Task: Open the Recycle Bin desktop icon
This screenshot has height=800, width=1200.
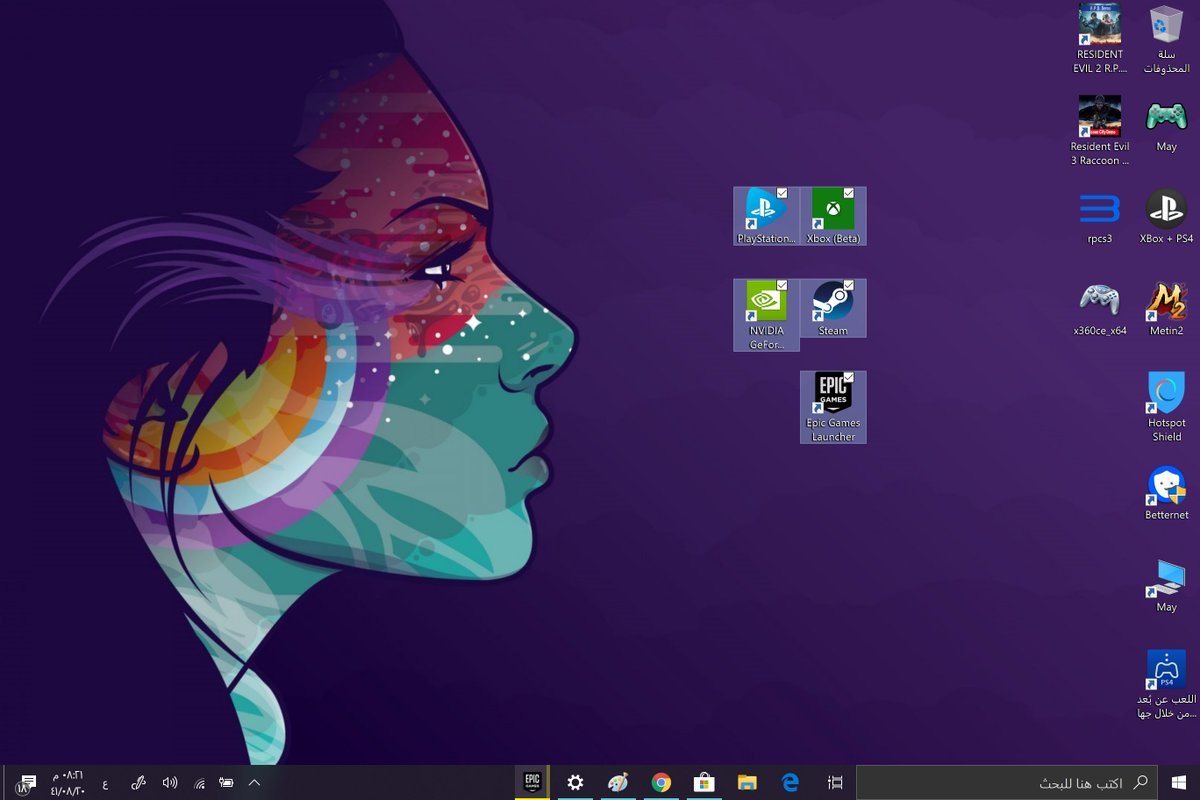Action: pos(1166,39)
